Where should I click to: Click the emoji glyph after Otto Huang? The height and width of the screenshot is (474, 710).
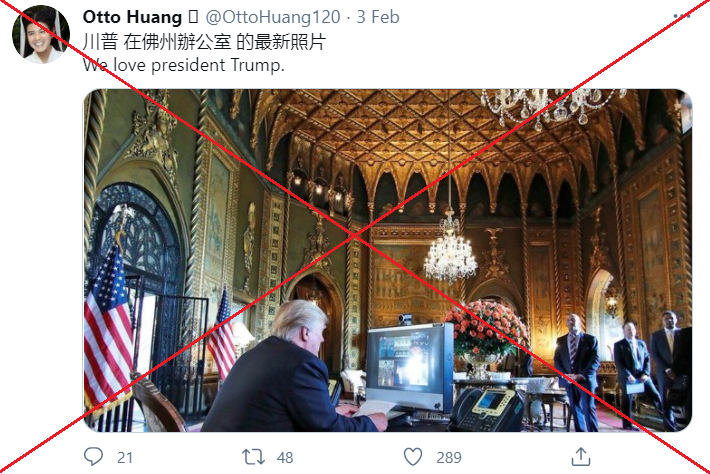coord(193,17)
